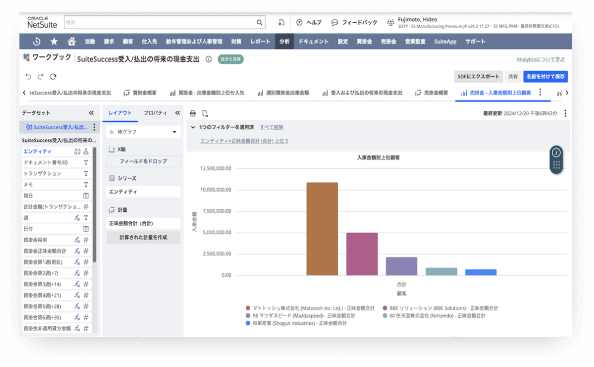Open the エンティティ top 5 filter link
The height and width of the screenshot is (367, 594).
244,141
